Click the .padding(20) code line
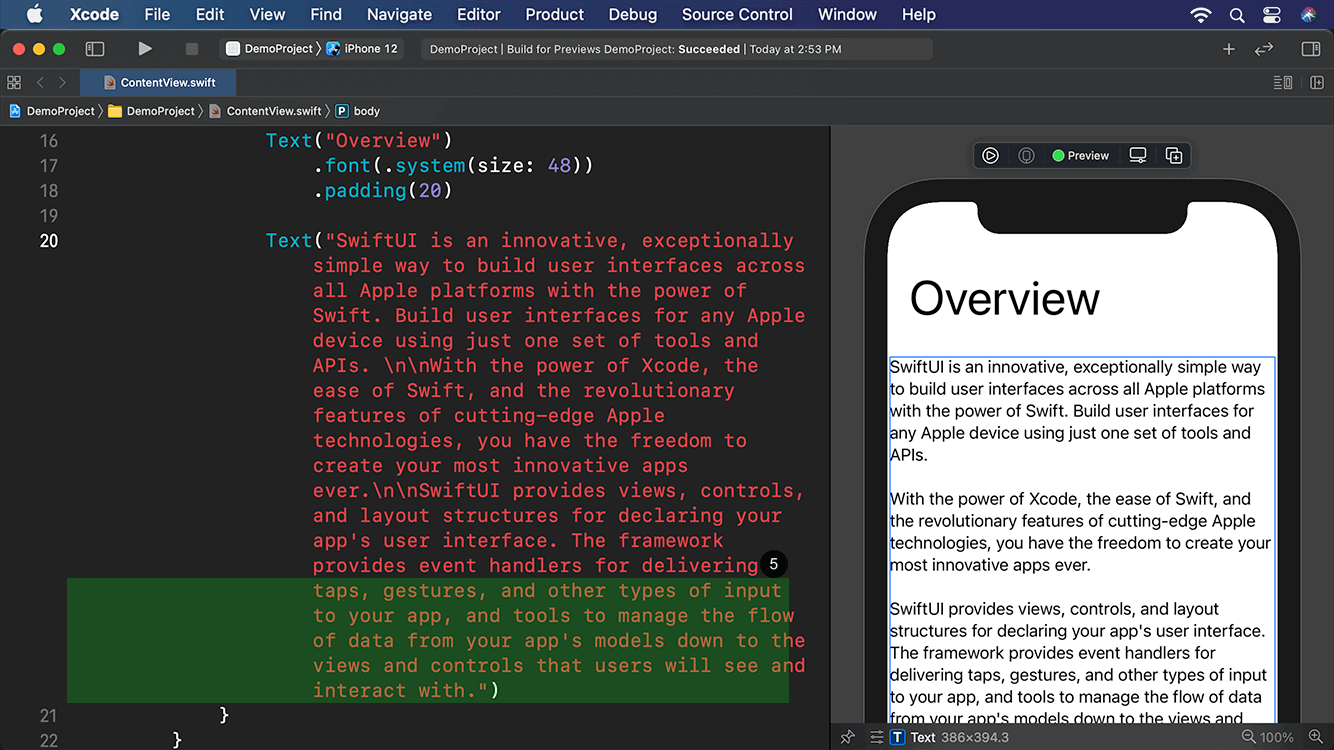 pos(383,191)
